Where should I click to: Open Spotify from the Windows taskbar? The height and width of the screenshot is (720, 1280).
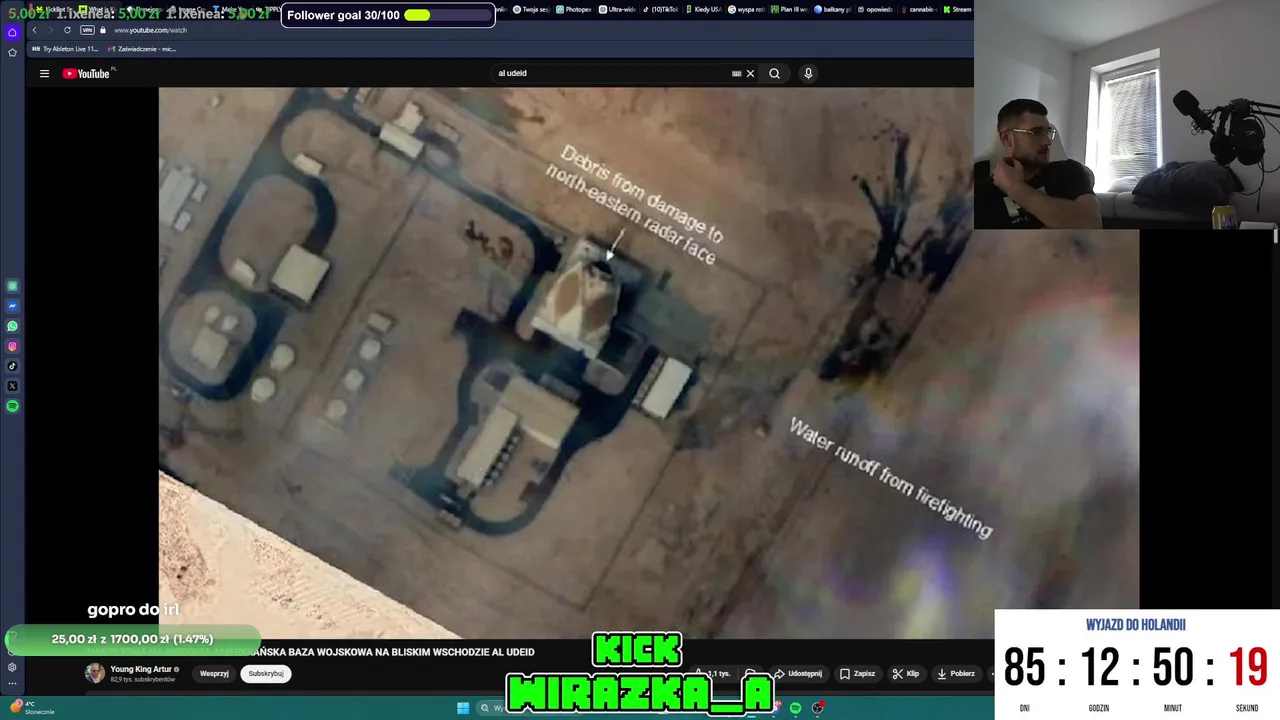[x=795, y=708]
